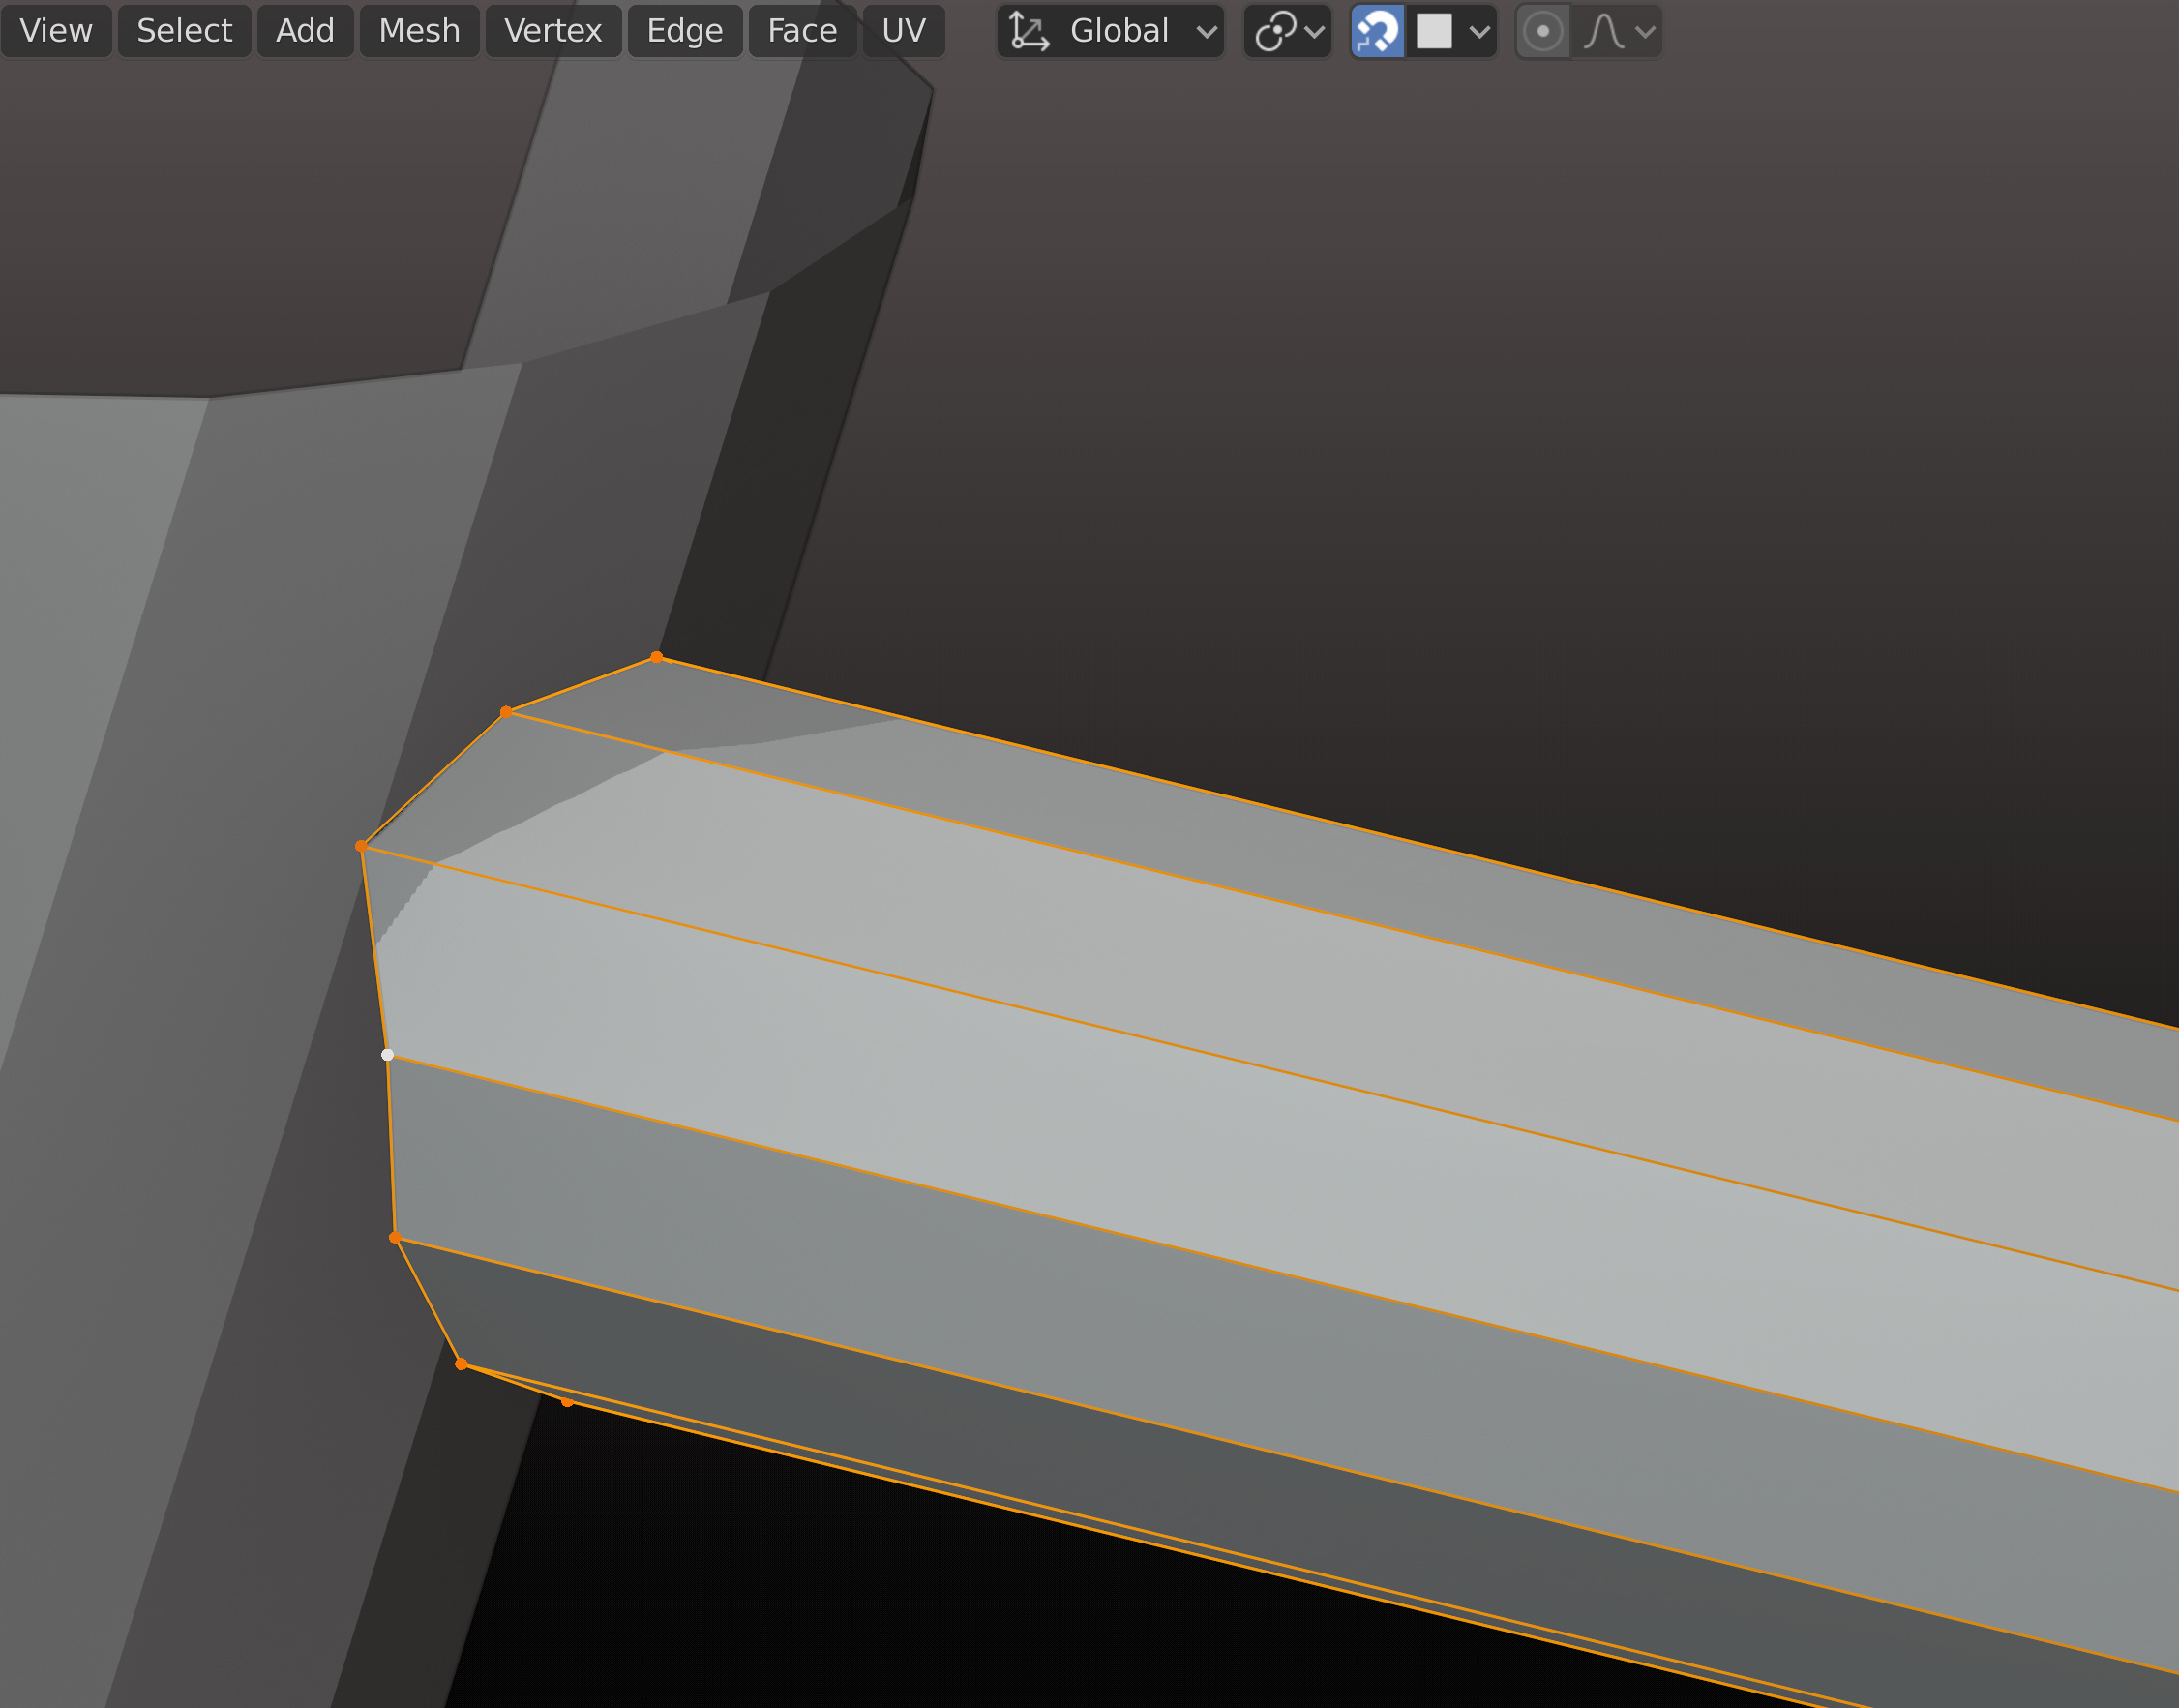Open the Mesh menu
This screenshot has height=1708, width=2179.
[419, 31]
